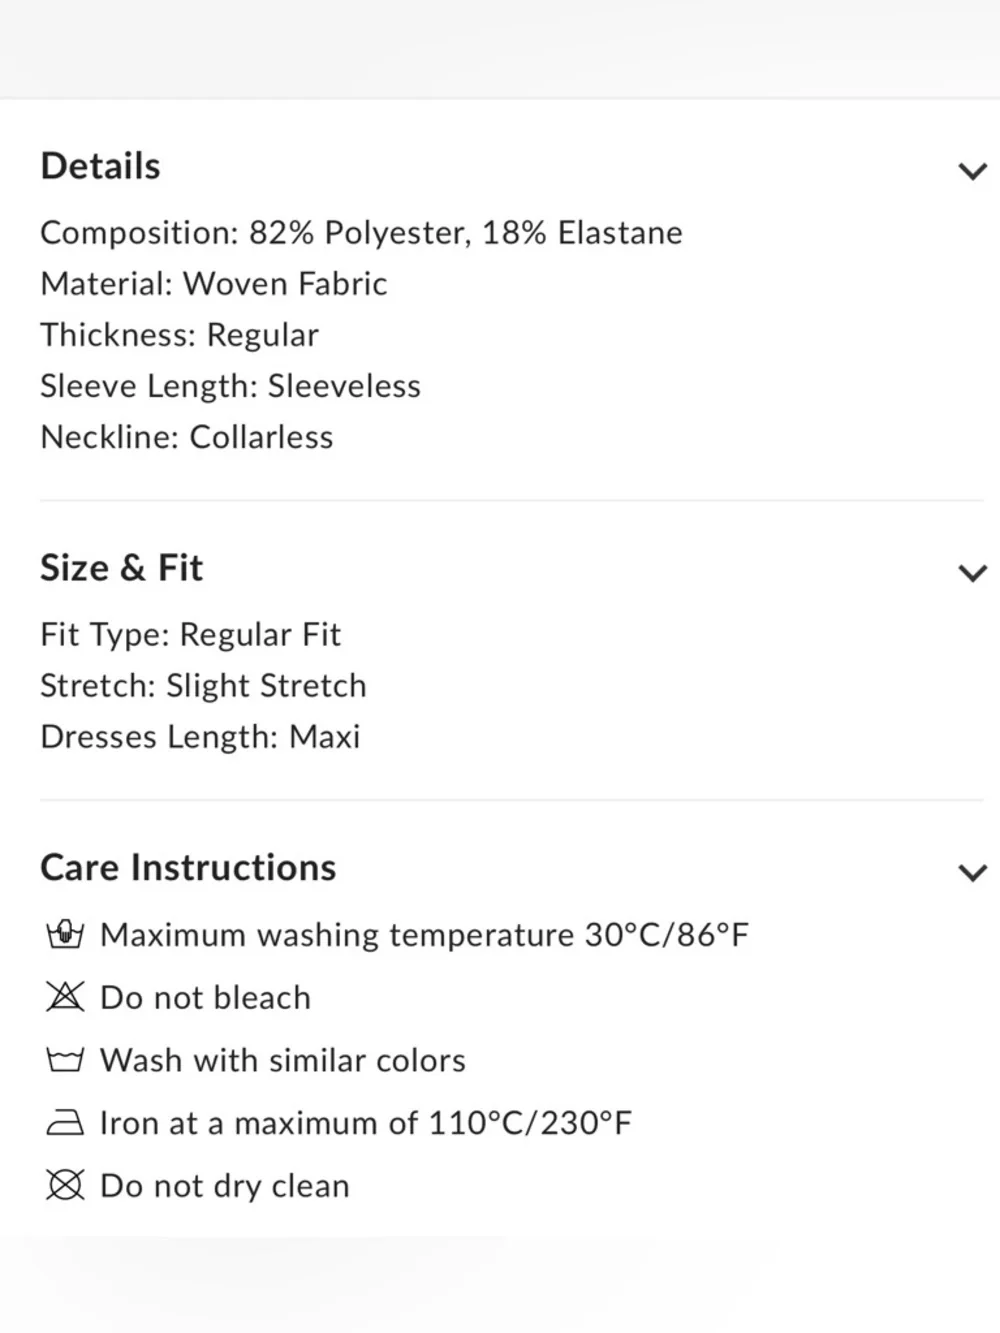The width and height of the screenshot is (1000, 1333).
Task: Collapse the Care Instructions chevron
Action: coord(972,872)
